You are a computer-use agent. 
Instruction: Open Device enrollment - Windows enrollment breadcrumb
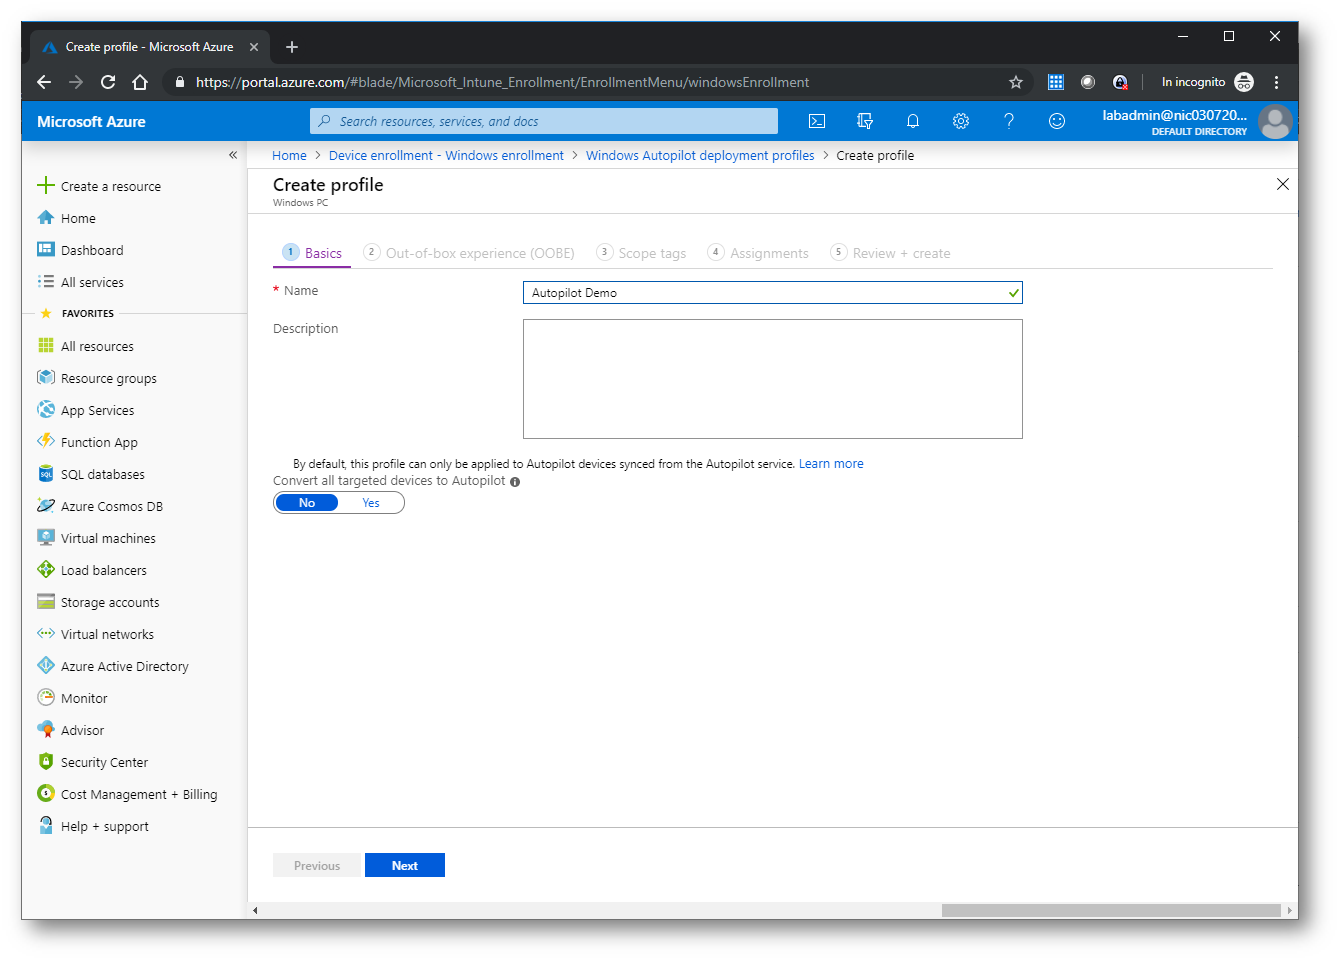coord(446,155)
